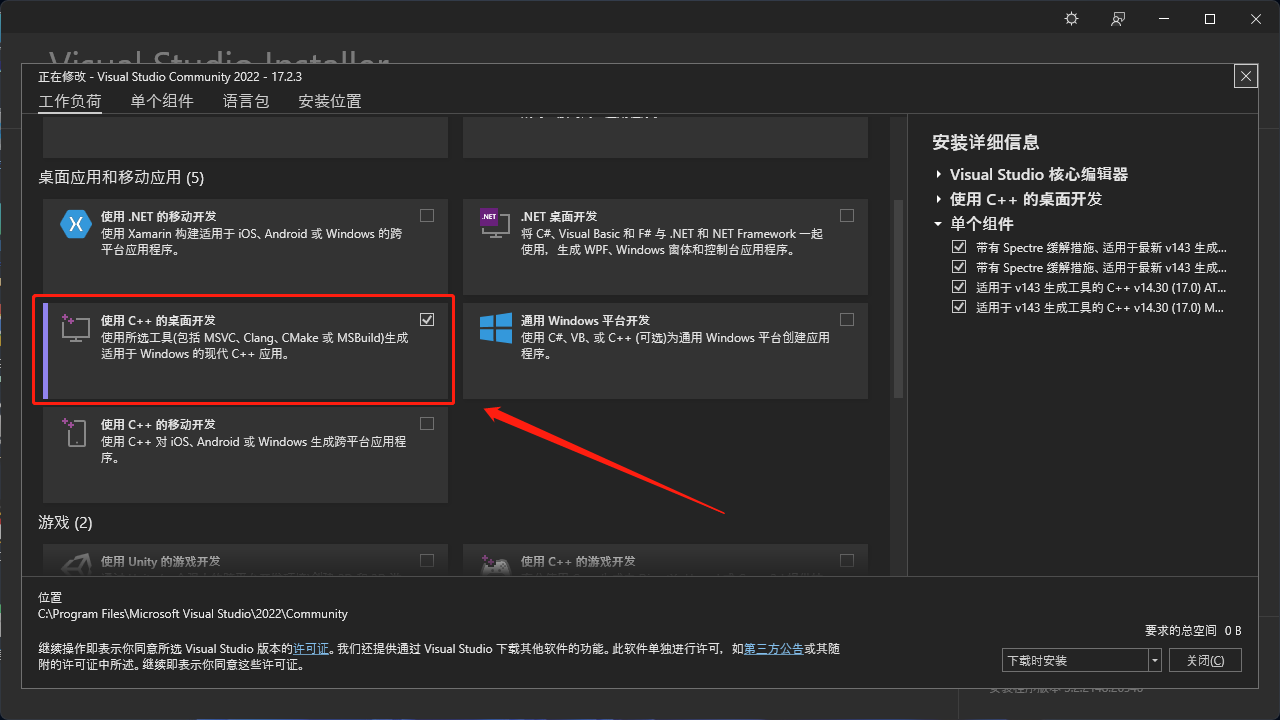Click the feedback icon in title bar
1280x720 pixels.
(1118, 19)
